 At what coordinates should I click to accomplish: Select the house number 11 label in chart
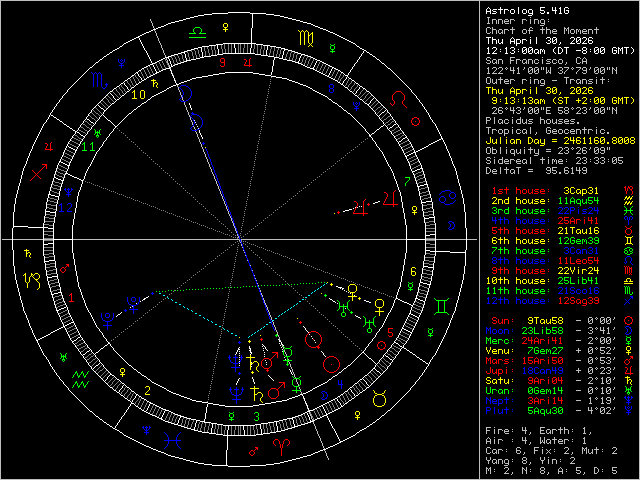coord(88,147)
